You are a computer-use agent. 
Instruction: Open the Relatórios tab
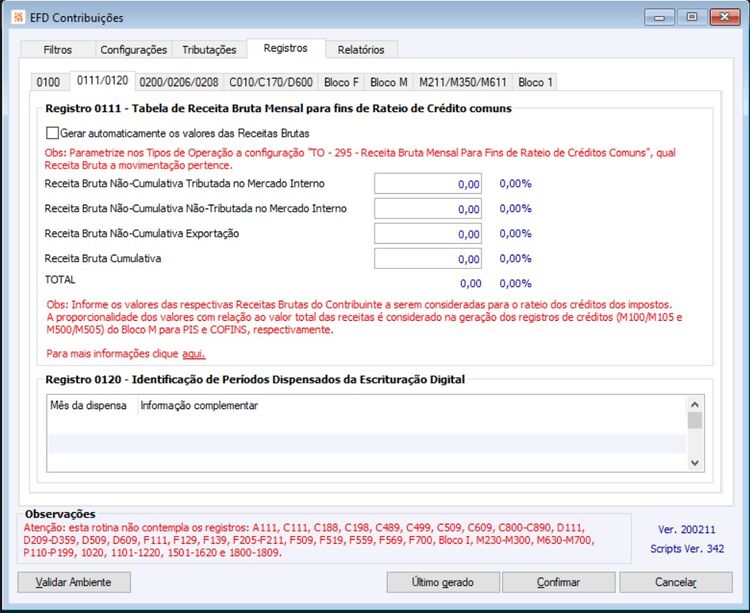[x=361, y=50]
